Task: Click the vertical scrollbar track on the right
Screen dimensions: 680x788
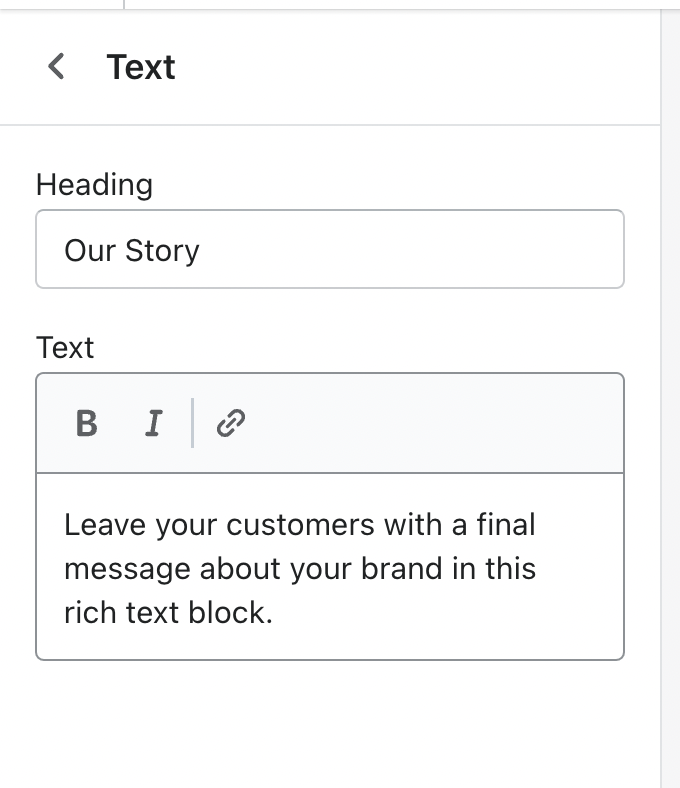Action: coord(671,400)
